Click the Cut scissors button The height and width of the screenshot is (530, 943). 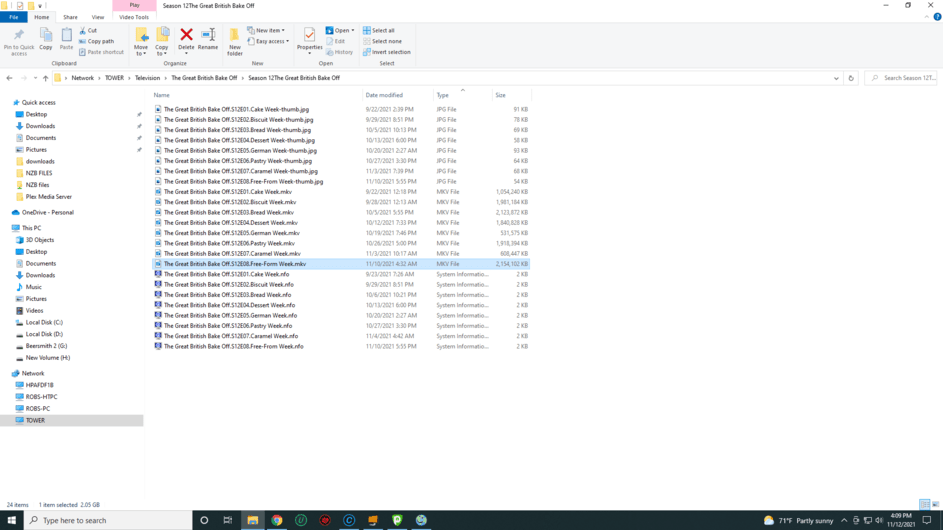pos(88,30)
